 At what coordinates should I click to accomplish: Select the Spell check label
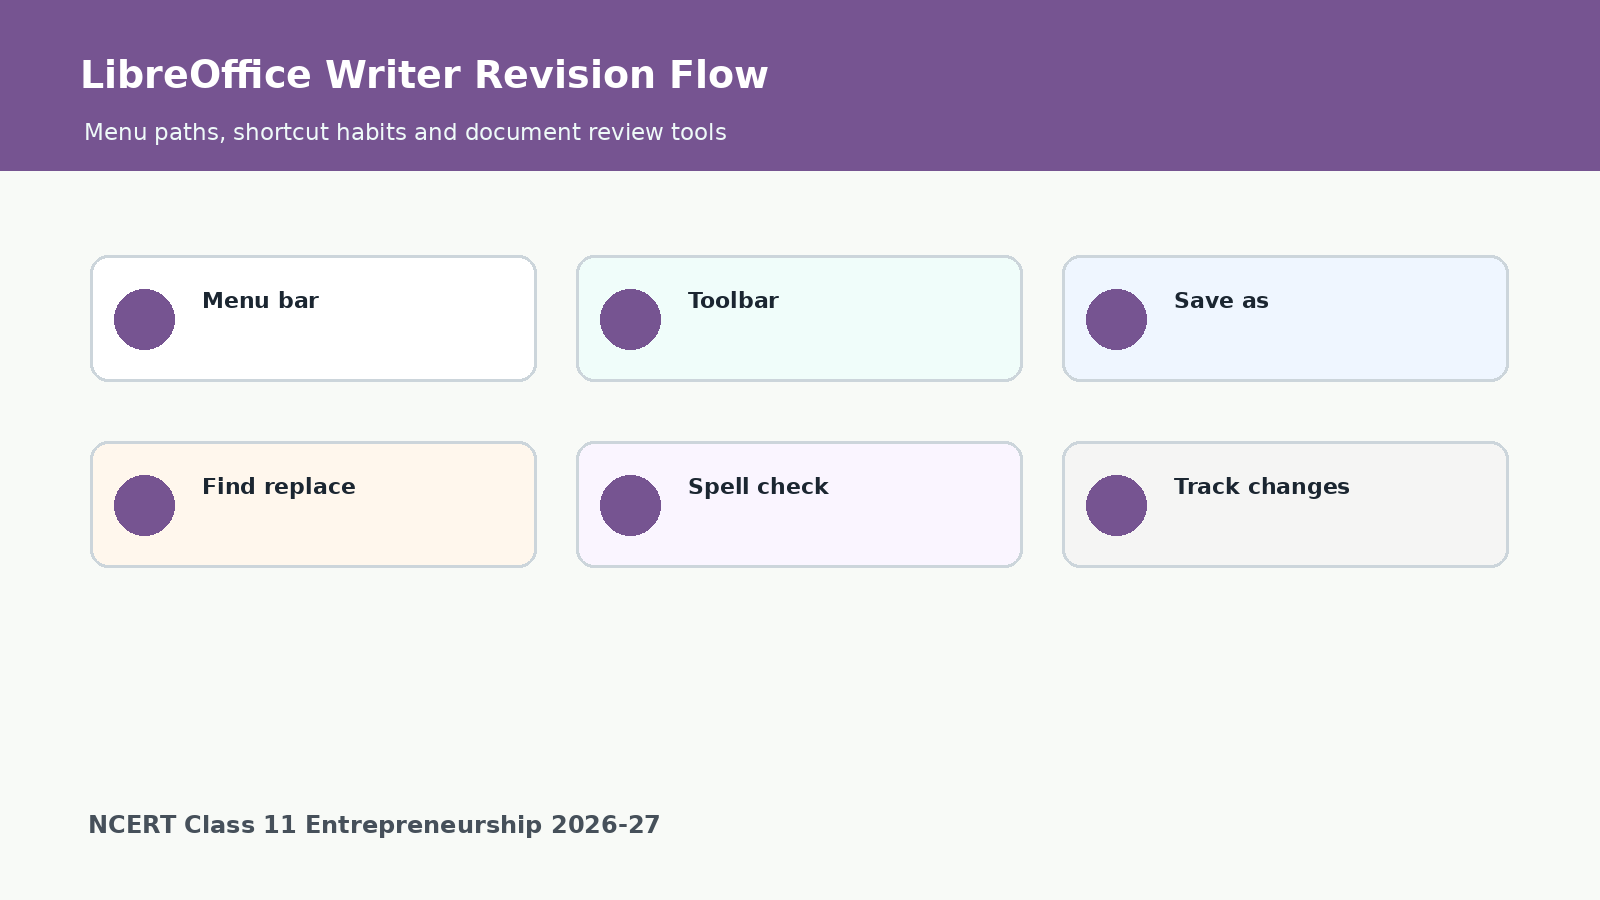pos(758,487)
